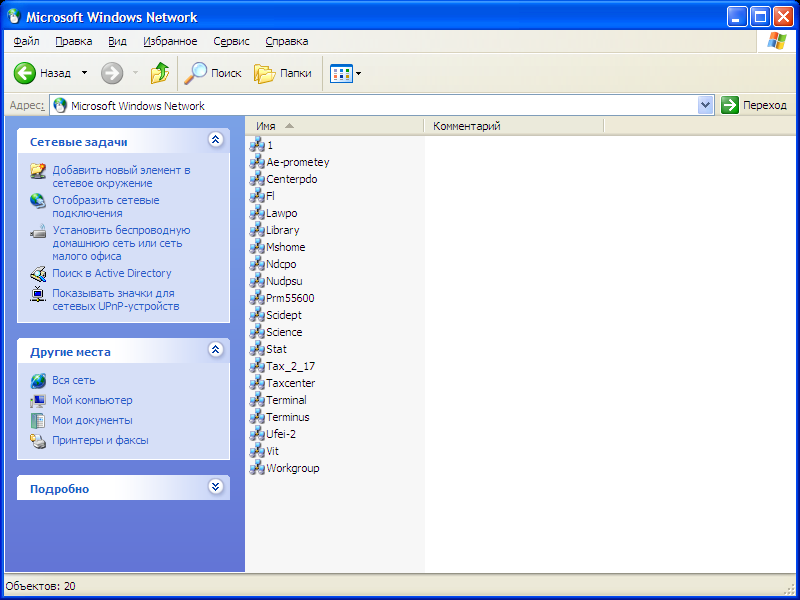
Task: Select the Stat workgroup icon
Action: pos(257,349)
